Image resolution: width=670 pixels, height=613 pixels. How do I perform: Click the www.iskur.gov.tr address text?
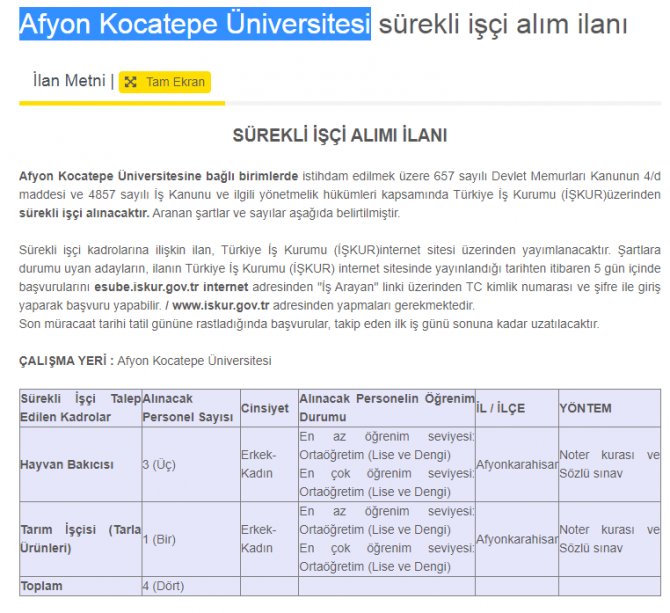(220, 305)
